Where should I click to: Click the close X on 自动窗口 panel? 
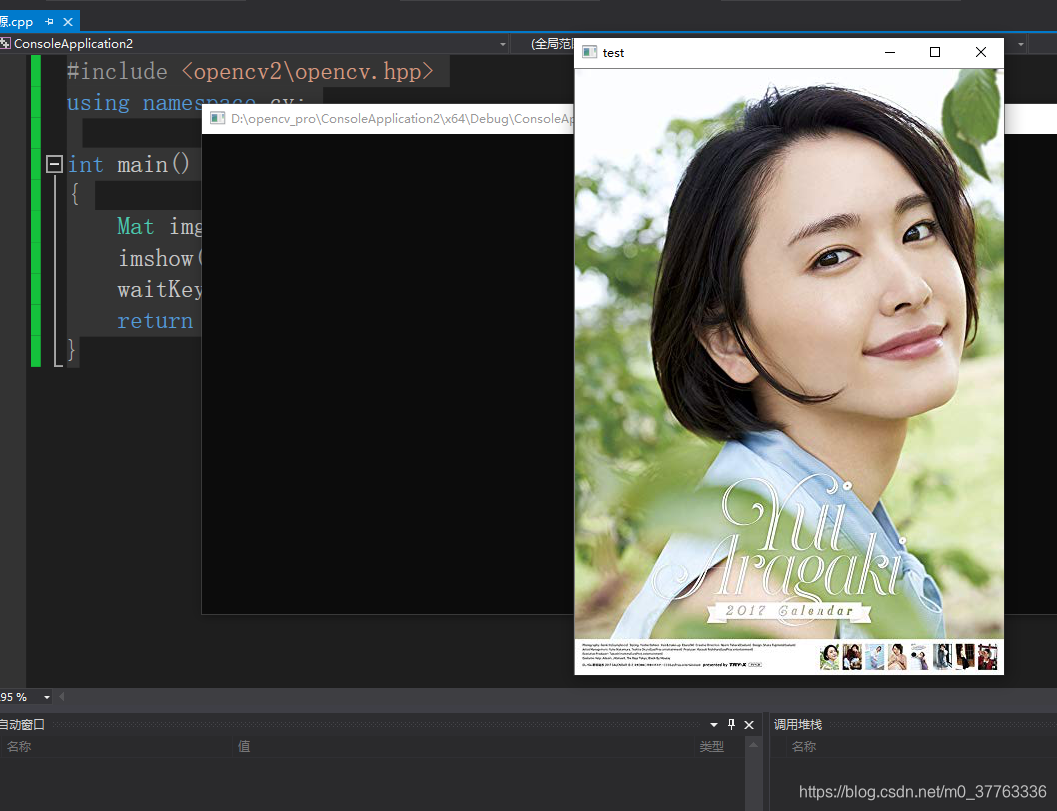pyautogui.click(x=748, y=724)
